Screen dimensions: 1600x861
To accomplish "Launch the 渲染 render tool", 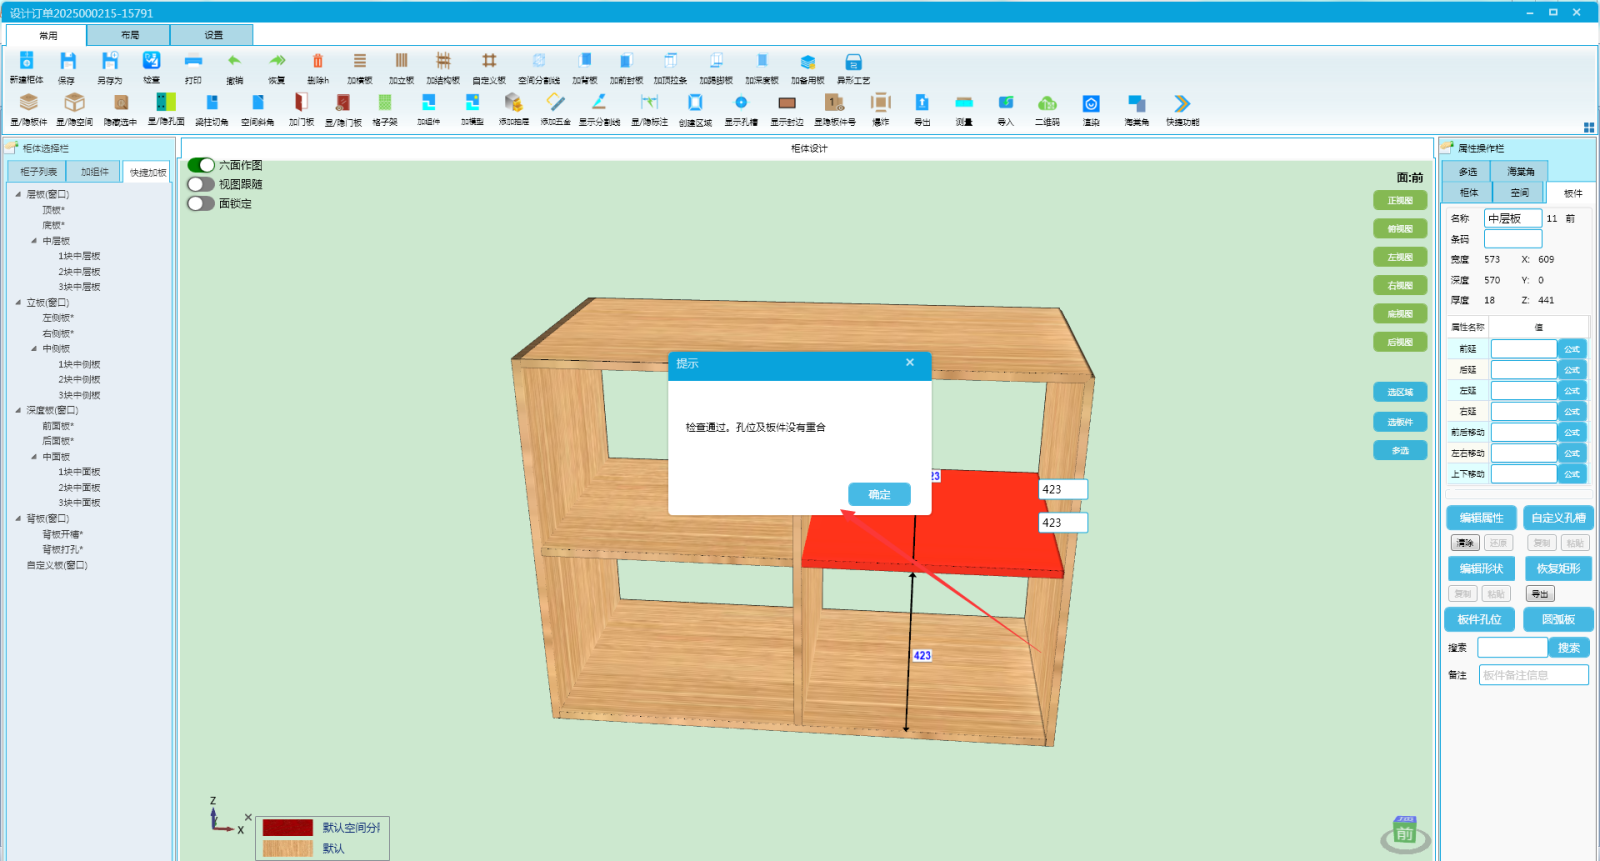I will click(x=1091, y=103).
